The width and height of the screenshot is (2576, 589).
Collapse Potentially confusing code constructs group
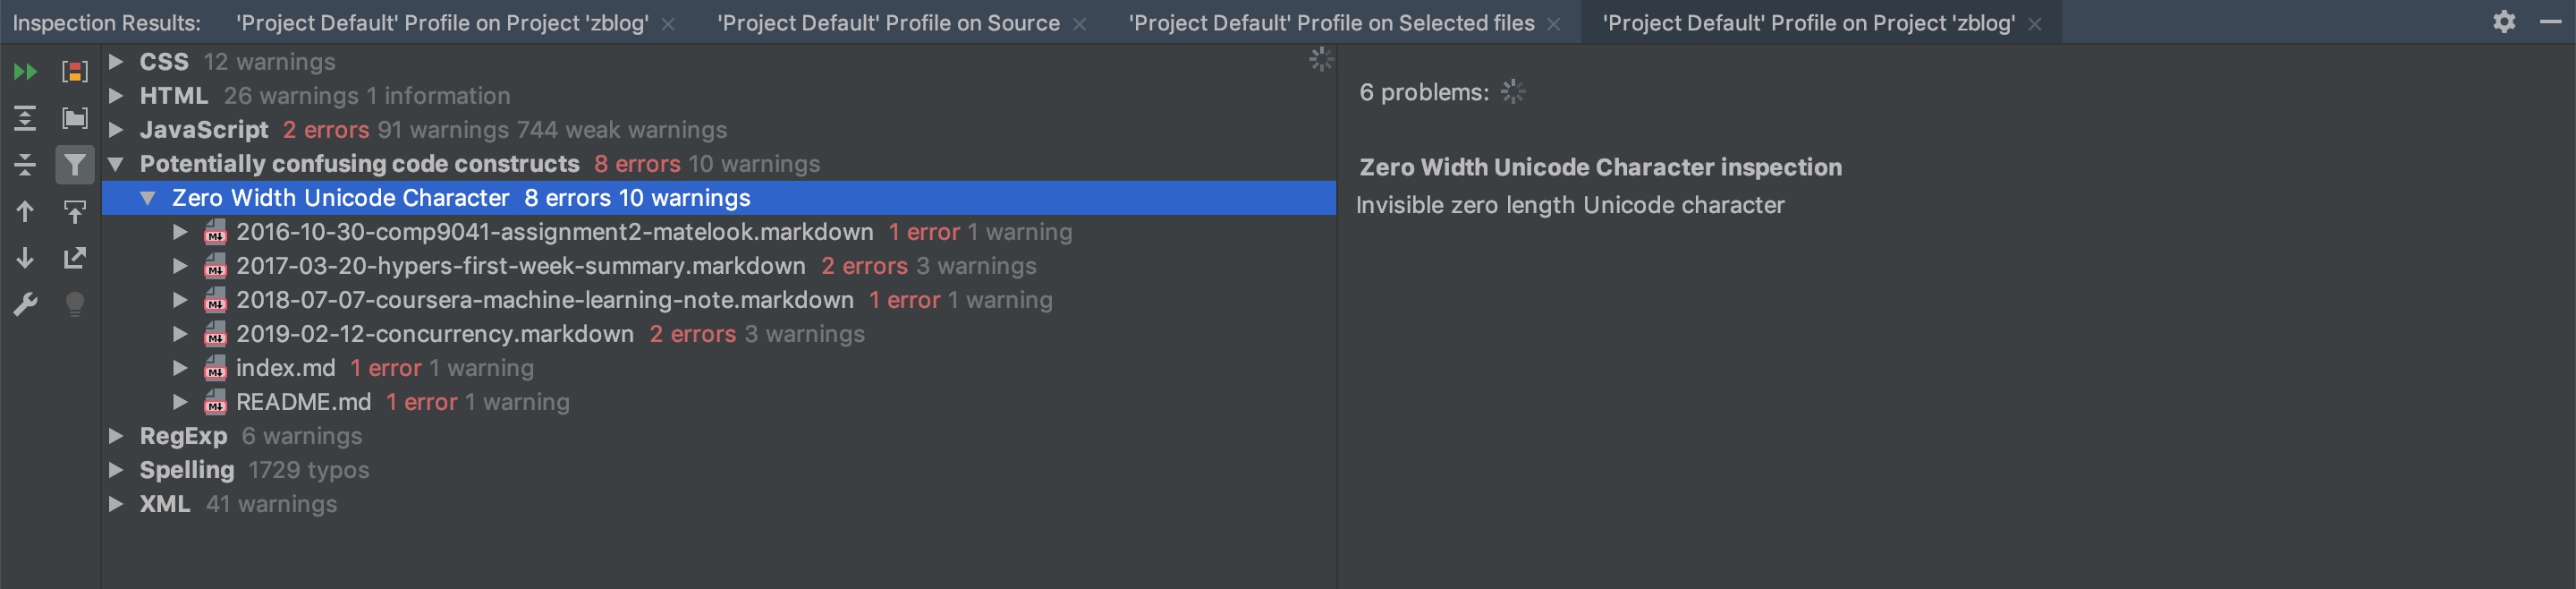[x=116, y=164]
